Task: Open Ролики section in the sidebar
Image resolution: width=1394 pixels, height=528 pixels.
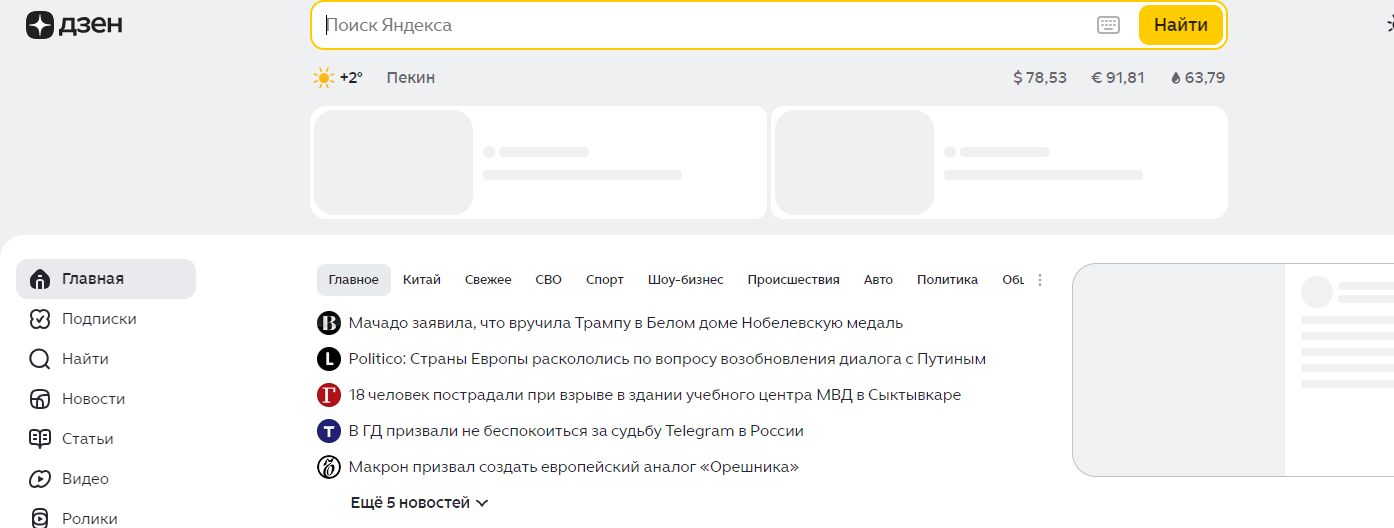Action: [88, 518]
